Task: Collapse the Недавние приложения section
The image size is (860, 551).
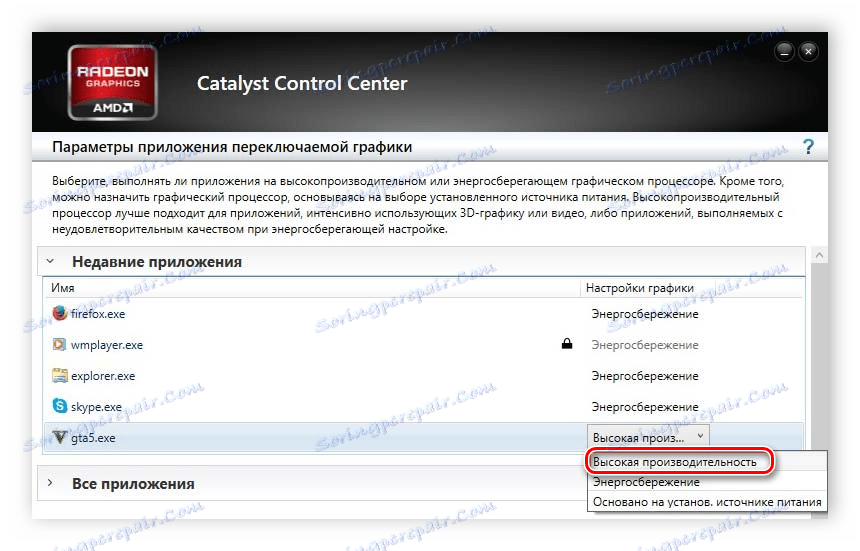Action: tap(50, 262)
